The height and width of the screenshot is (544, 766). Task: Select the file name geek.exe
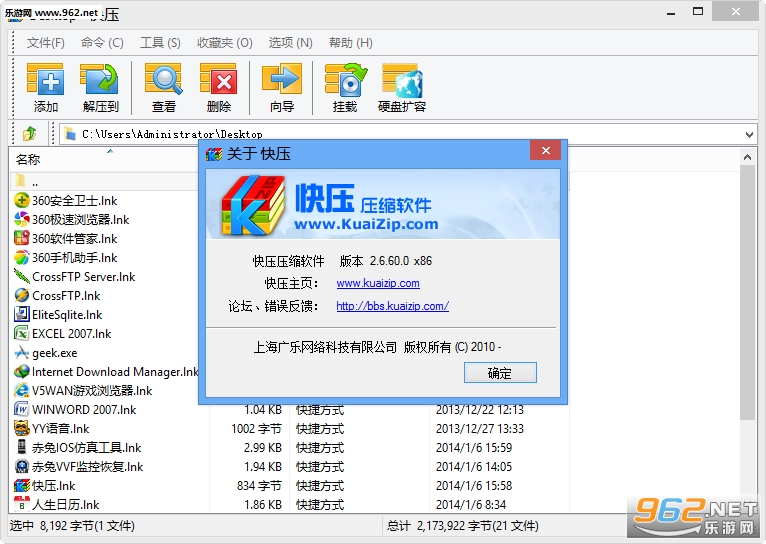point(55,353)
